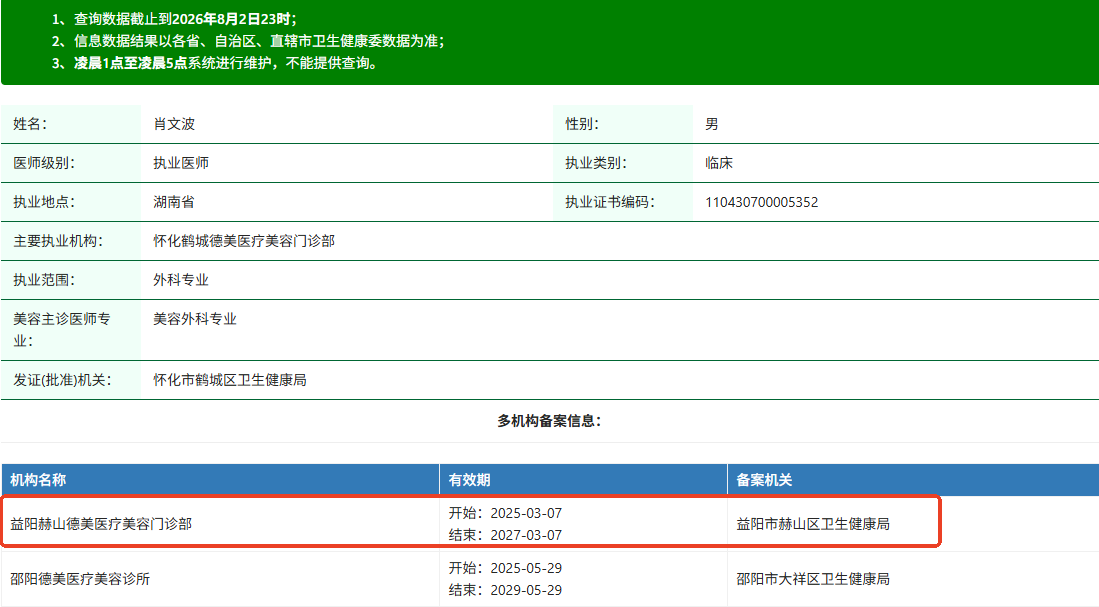Image resolution: width=1099 pixels, height=607 pixels.
Task: Select authority 邵阳市大祥区卫生健康局
Action: pos(813,579)
